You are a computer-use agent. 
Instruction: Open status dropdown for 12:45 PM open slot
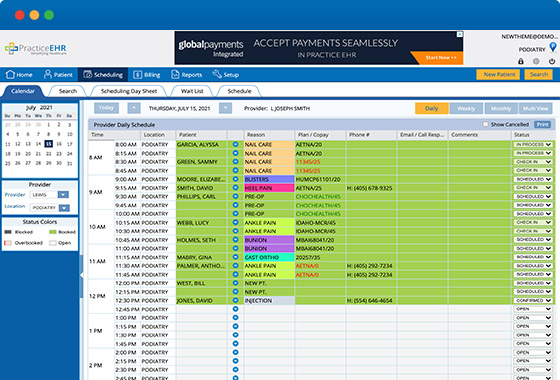(533, 309)
